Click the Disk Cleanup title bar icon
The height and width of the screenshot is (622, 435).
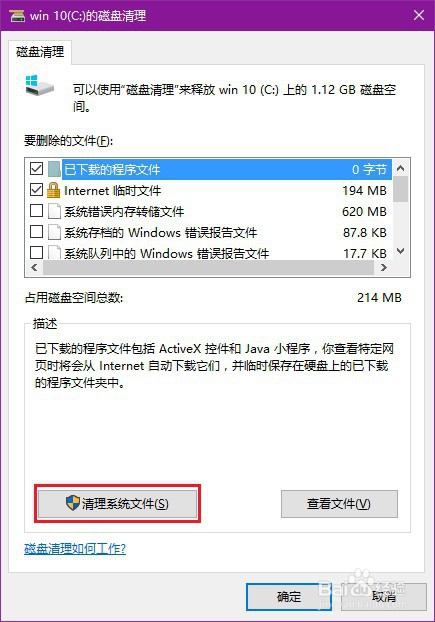(17, 16)
